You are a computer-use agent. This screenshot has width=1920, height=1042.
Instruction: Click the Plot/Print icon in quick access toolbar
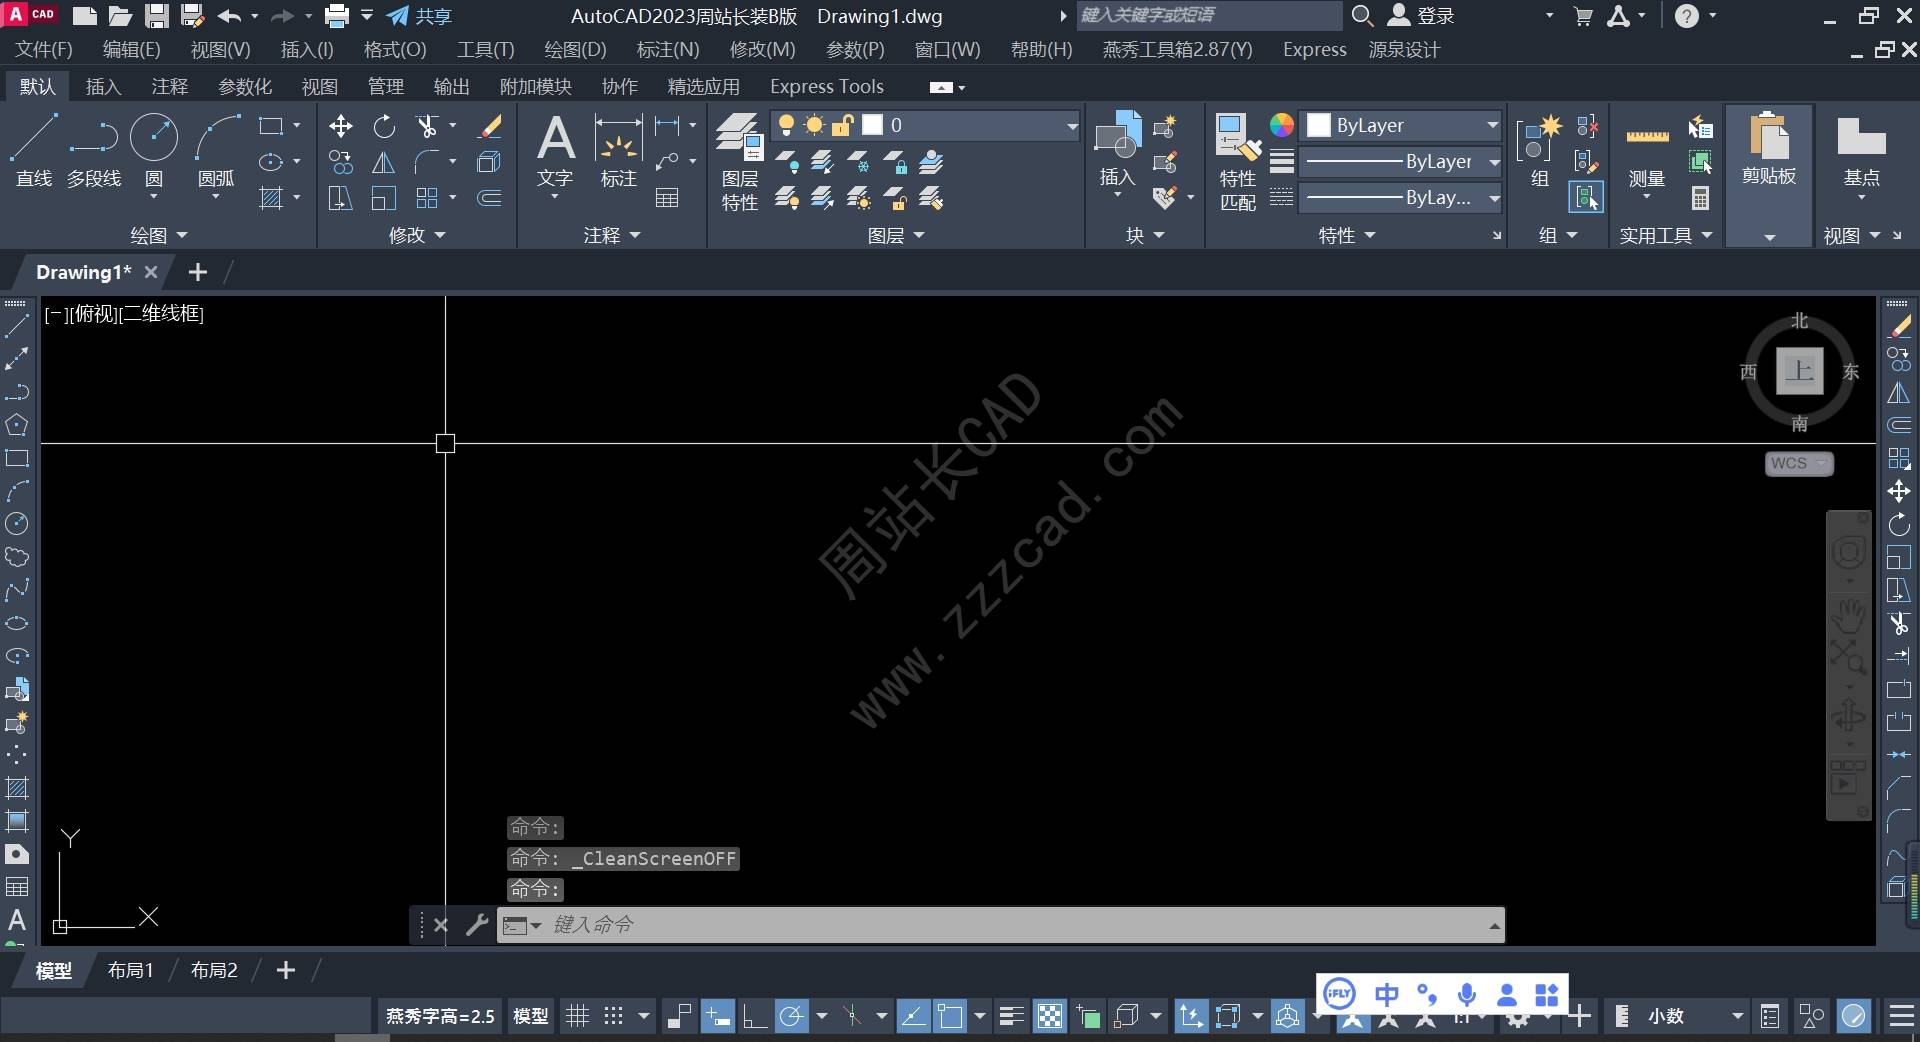337,16
